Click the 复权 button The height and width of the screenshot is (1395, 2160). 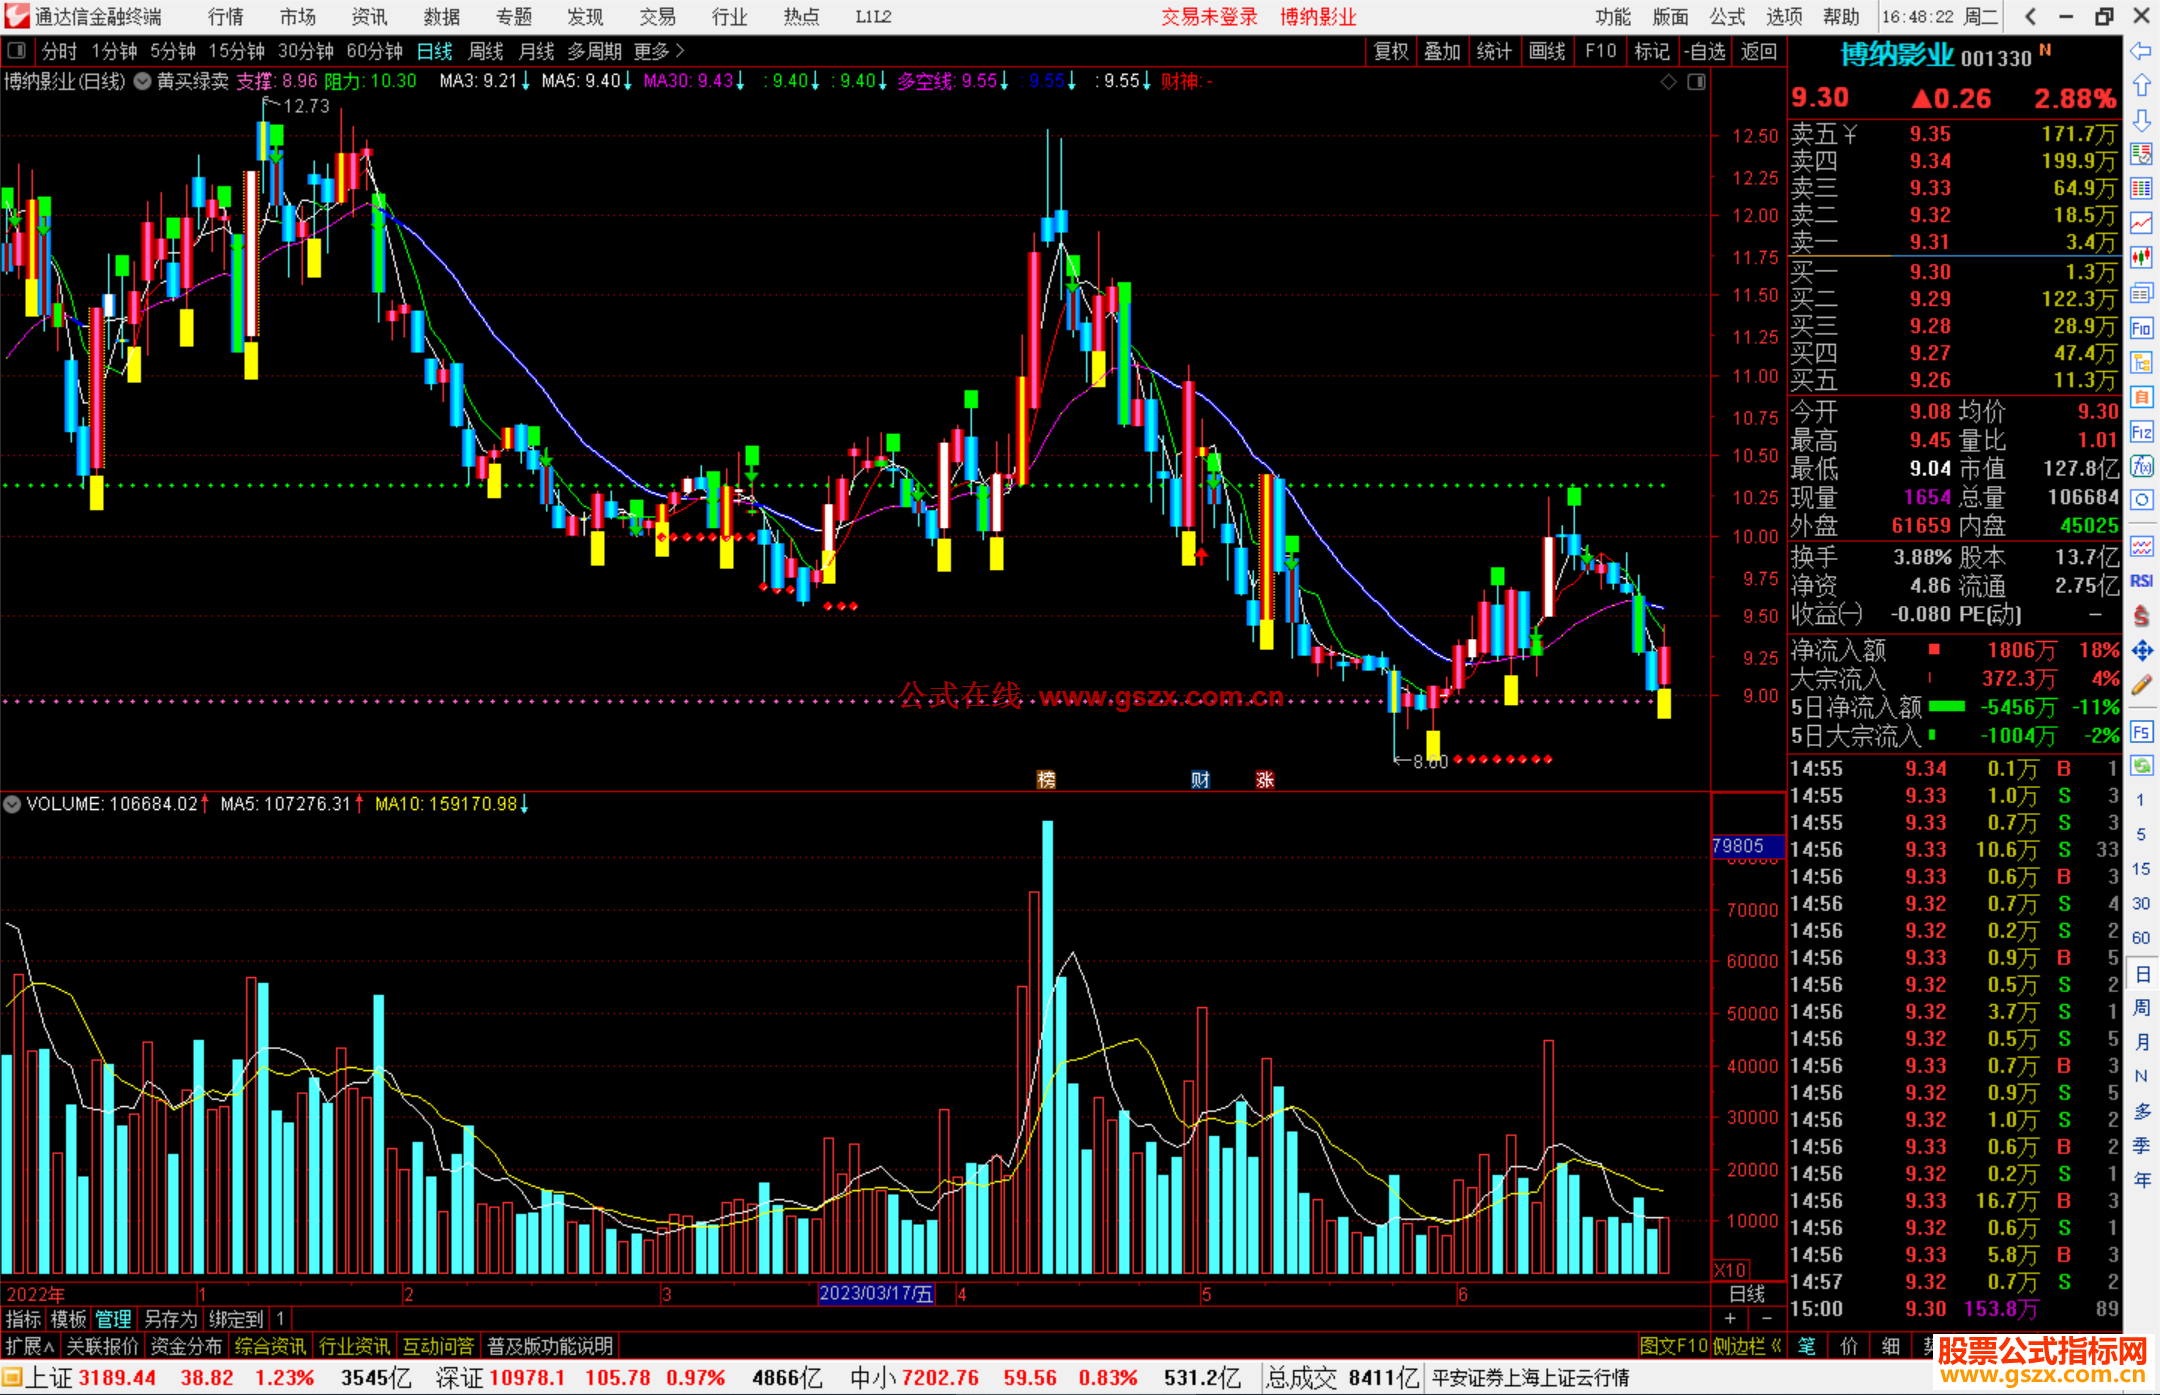[1391, 51]
